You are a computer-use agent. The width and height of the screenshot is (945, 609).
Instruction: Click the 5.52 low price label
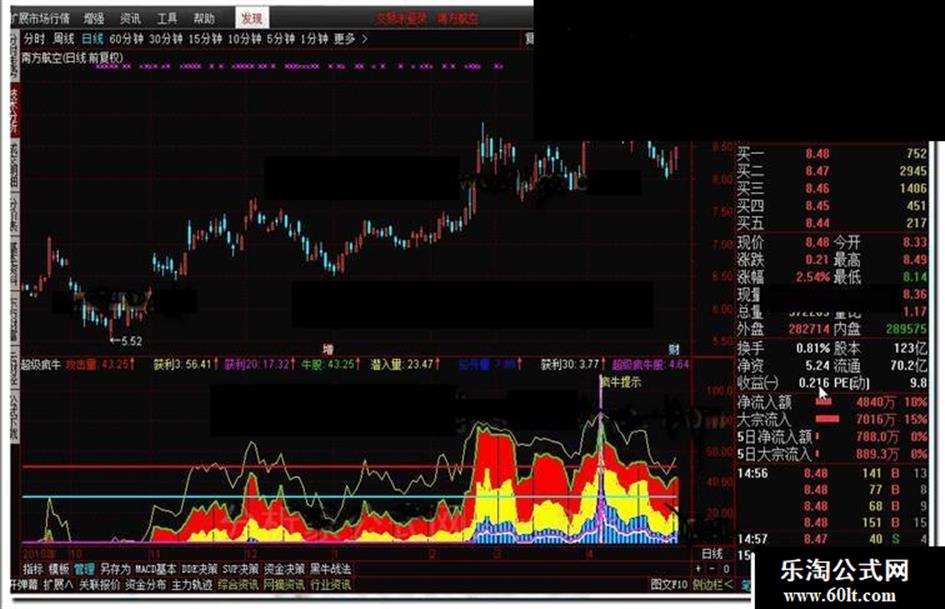(127, 341)
